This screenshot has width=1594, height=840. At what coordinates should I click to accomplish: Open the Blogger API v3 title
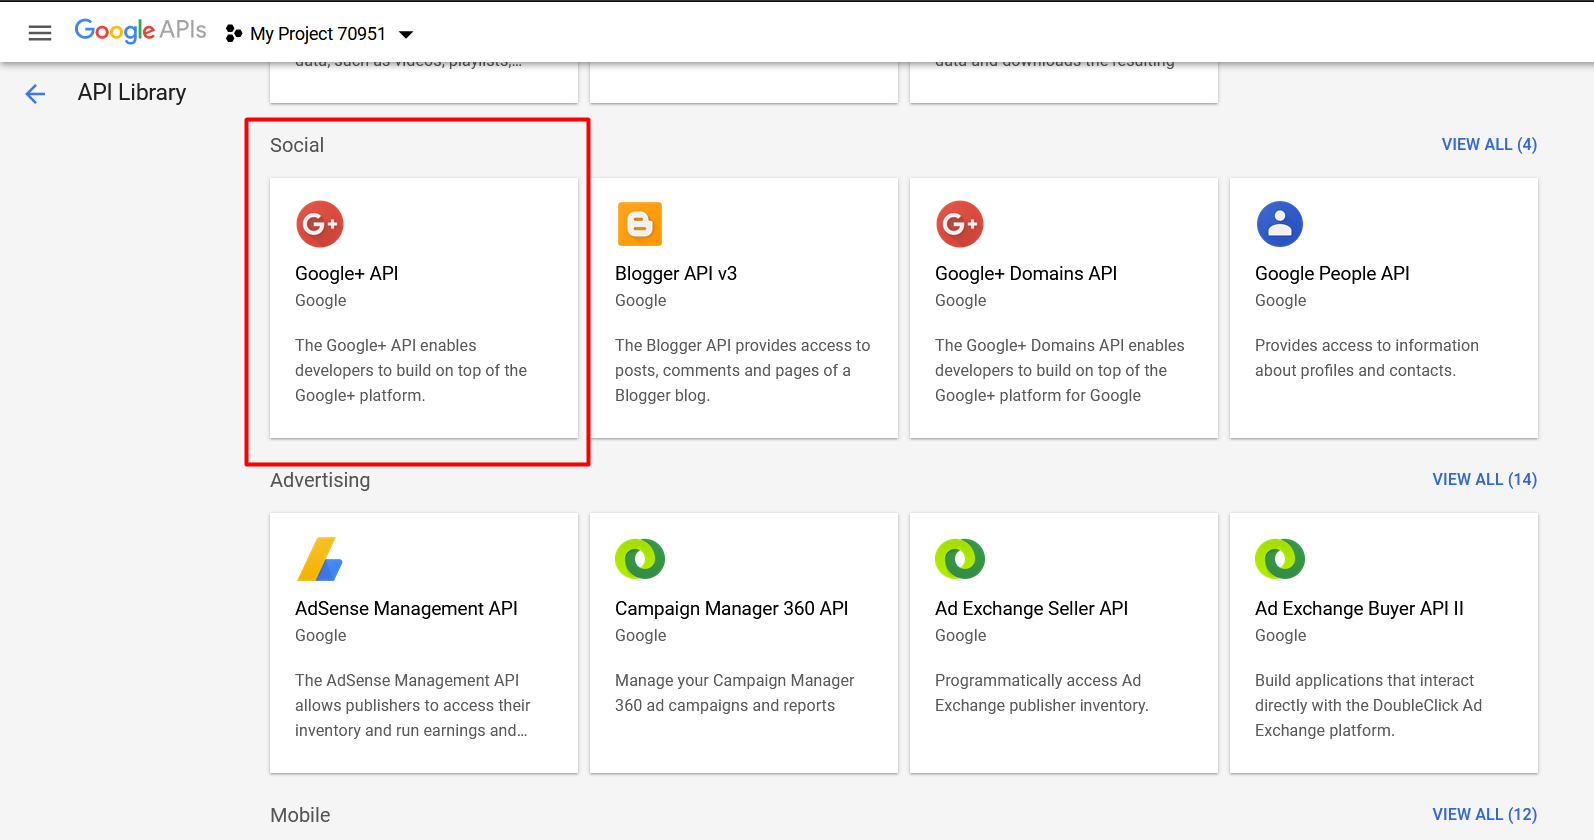pyautogui.click(x=676, y=273)
